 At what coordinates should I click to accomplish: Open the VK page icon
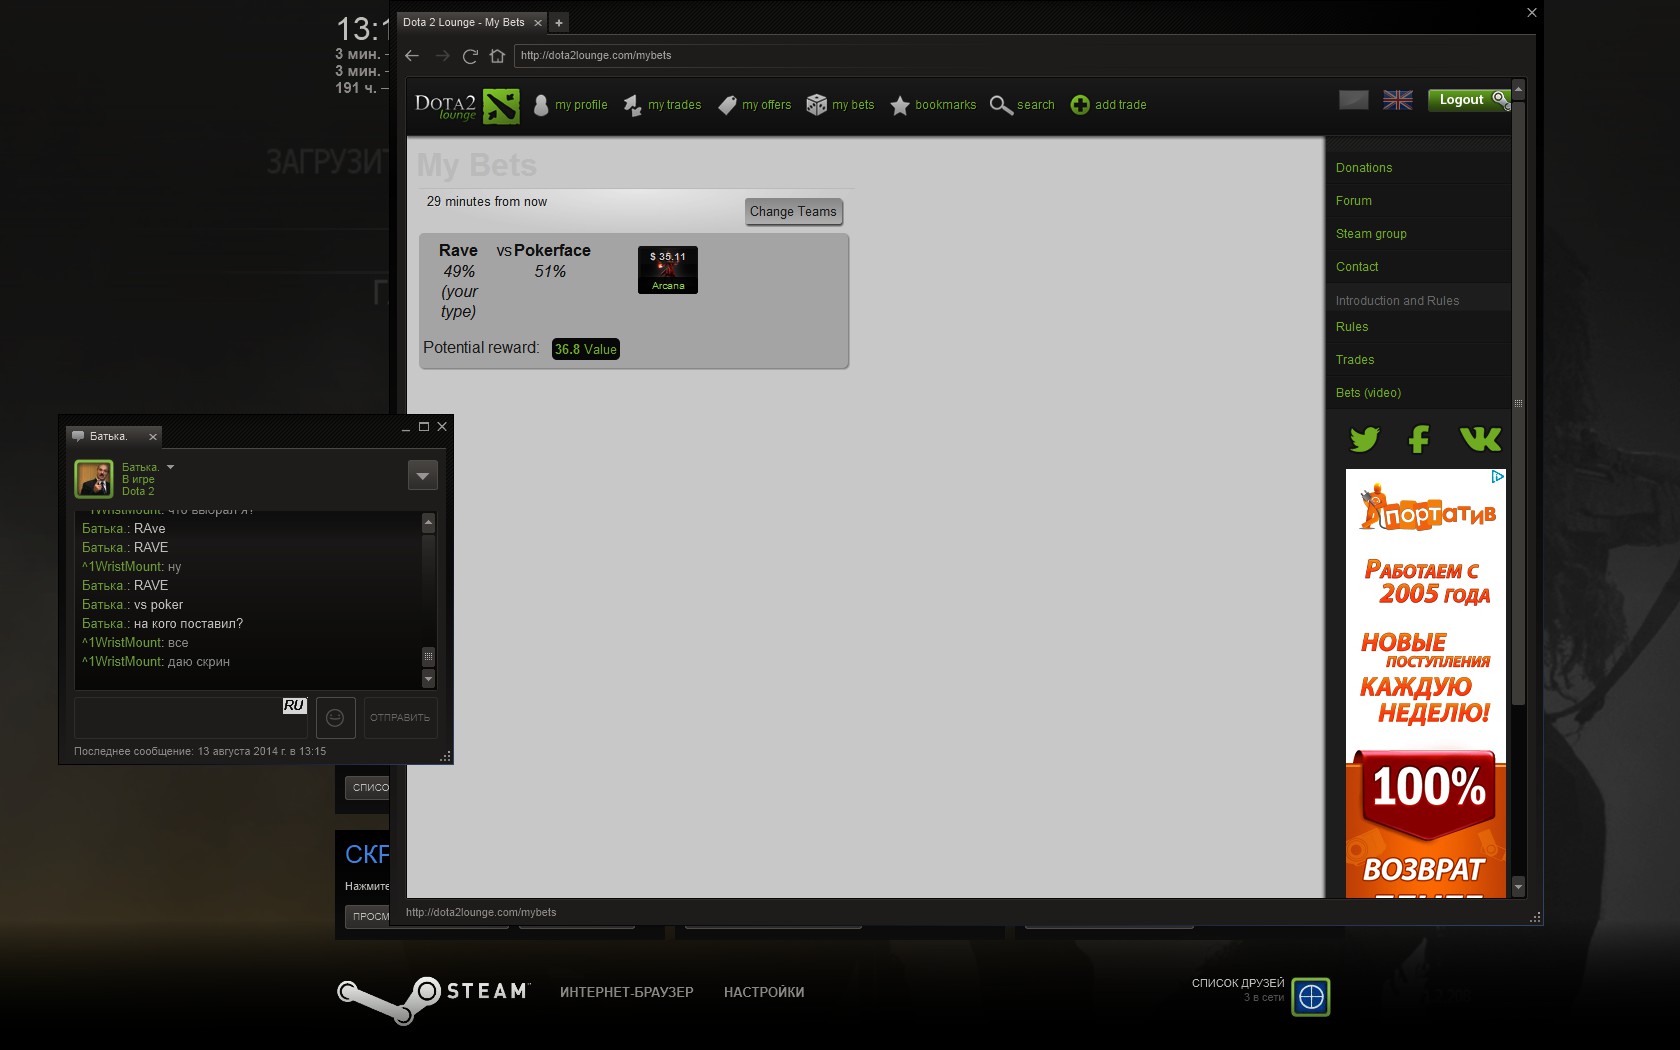pyautogui.click(x=1480, y=439)
